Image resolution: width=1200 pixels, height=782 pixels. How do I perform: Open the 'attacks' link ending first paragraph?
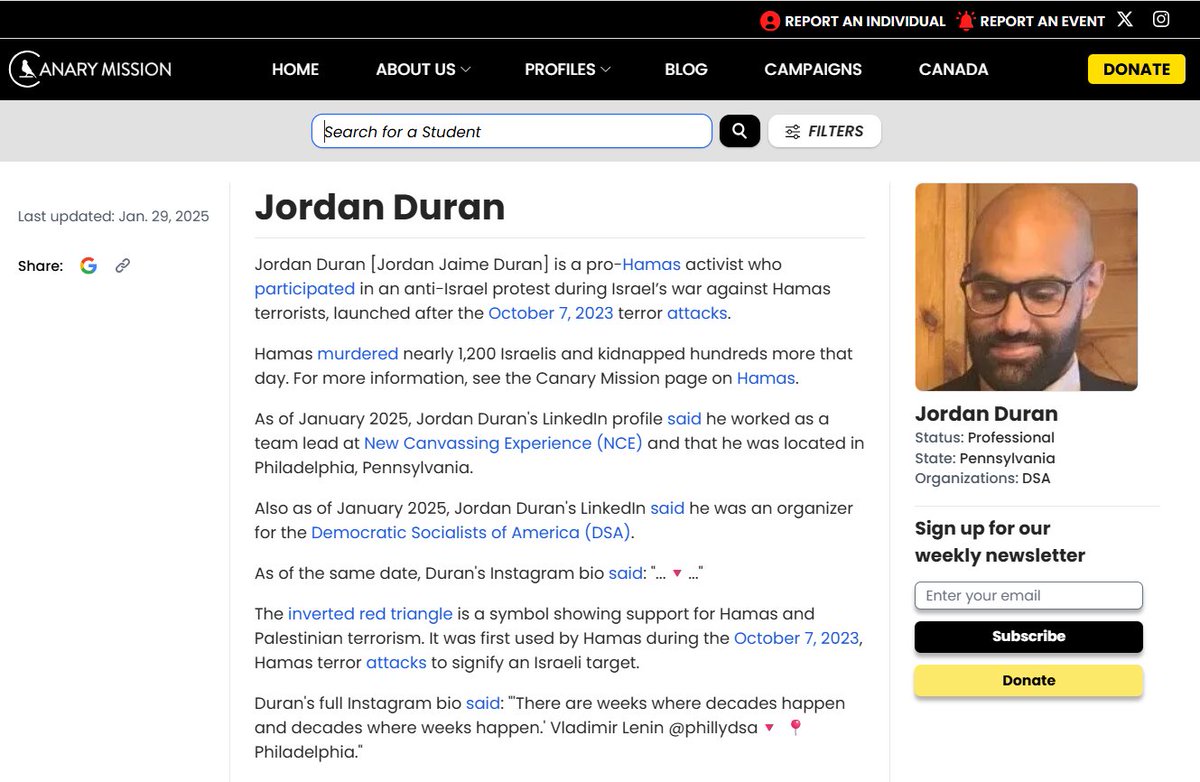(697, 313)
